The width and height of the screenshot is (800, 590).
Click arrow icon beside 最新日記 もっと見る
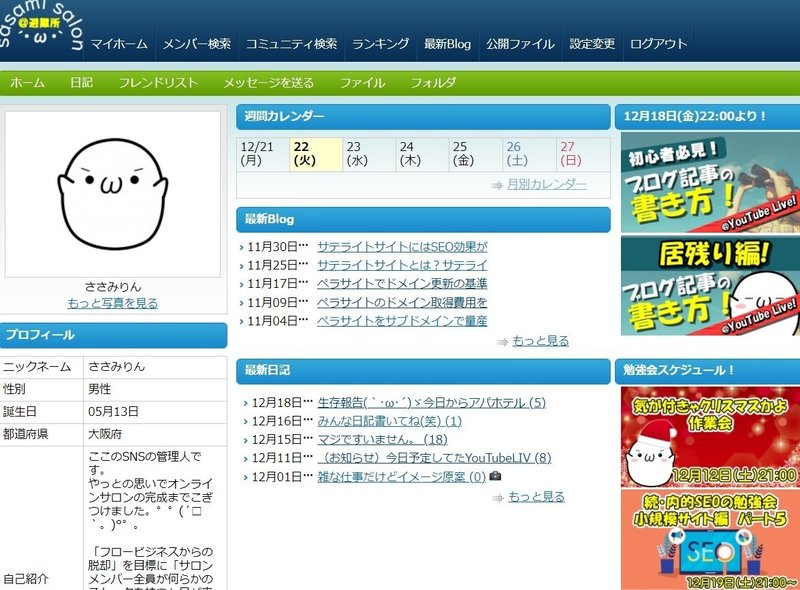(x=498, y=498)
